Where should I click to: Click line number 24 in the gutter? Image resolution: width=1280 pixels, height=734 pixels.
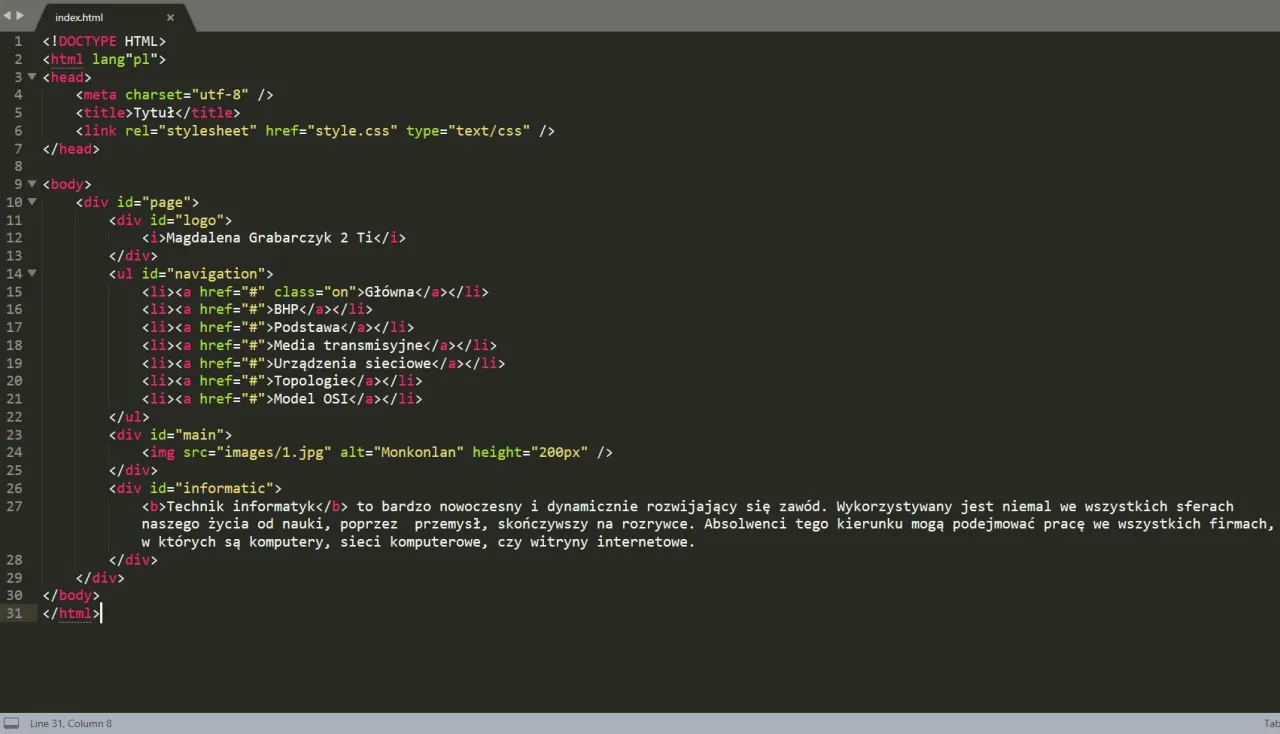point(14,452)
